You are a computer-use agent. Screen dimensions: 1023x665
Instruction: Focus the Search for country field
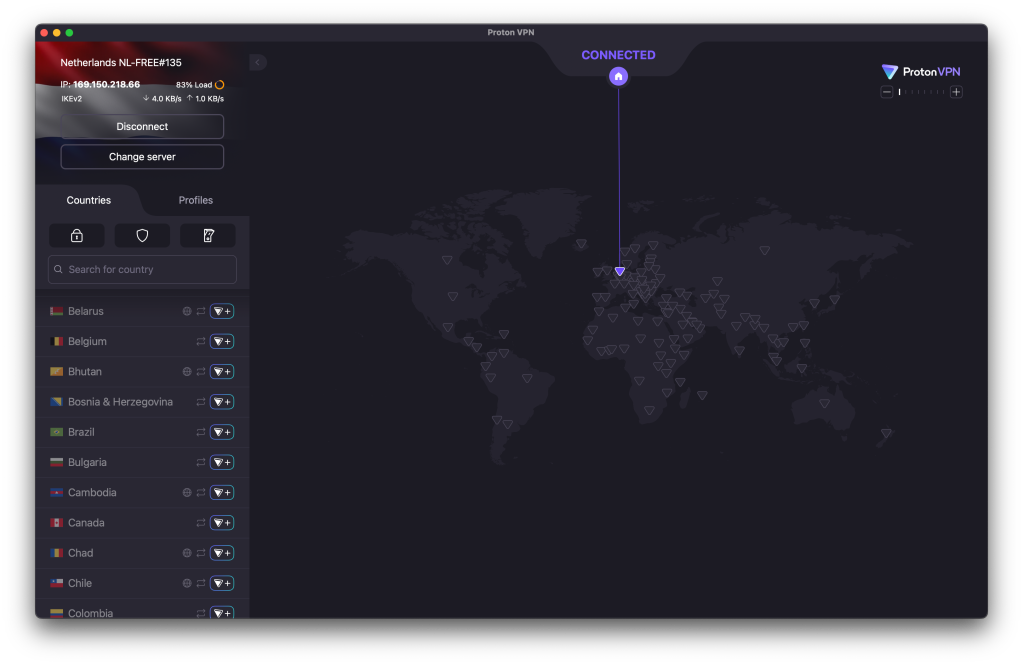142,269
